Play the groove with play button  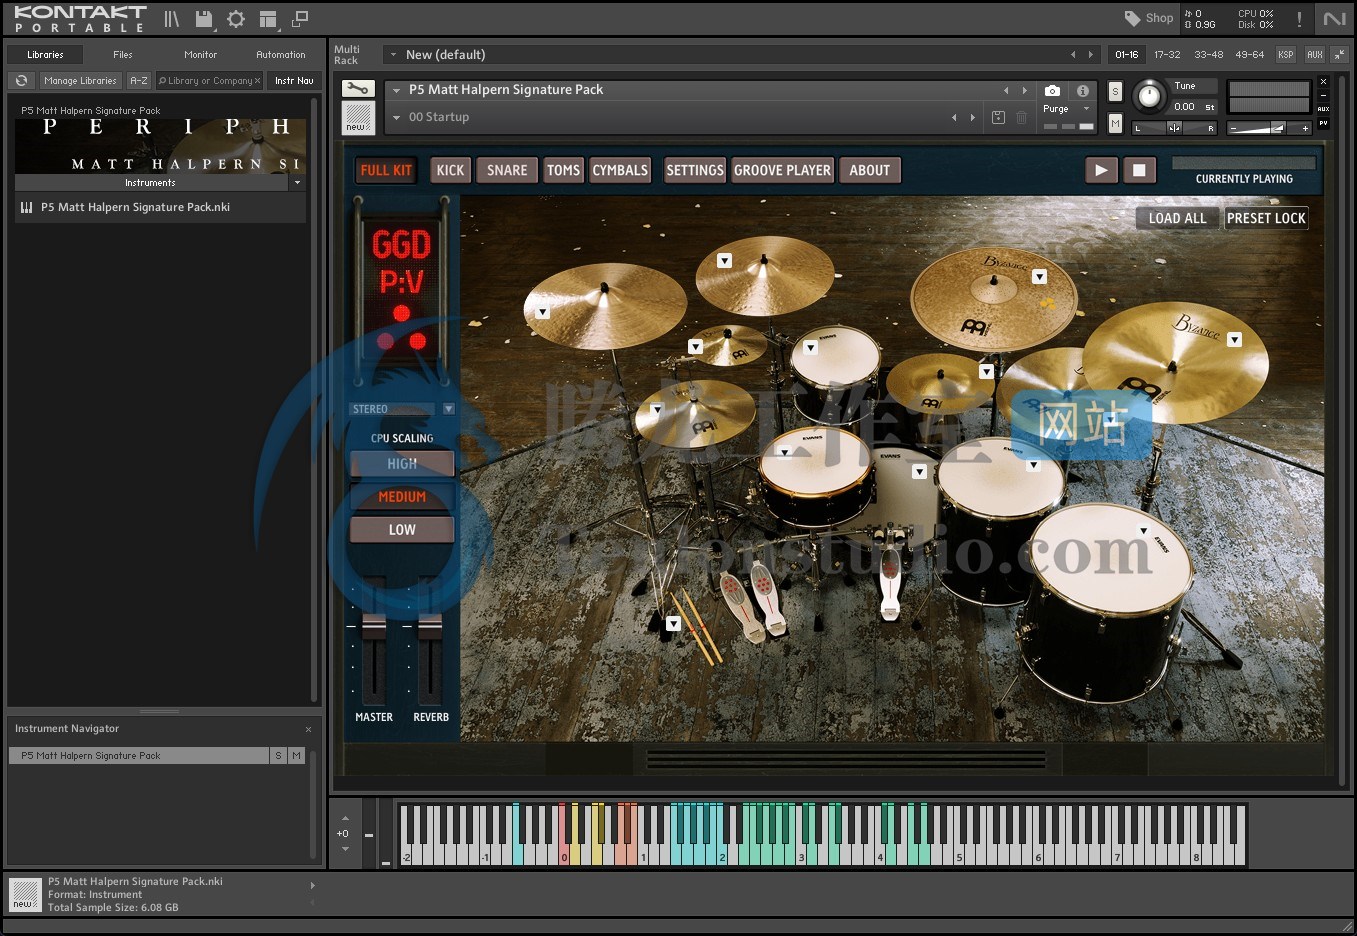1101,170
